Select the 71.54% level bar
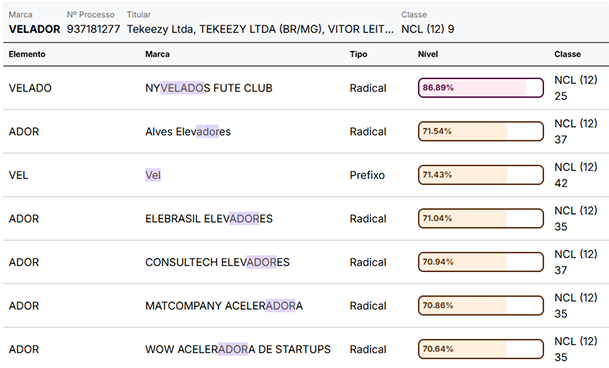The width and height of the screenshot is (609, 368). pyautogui.click(x=480, y=131)
